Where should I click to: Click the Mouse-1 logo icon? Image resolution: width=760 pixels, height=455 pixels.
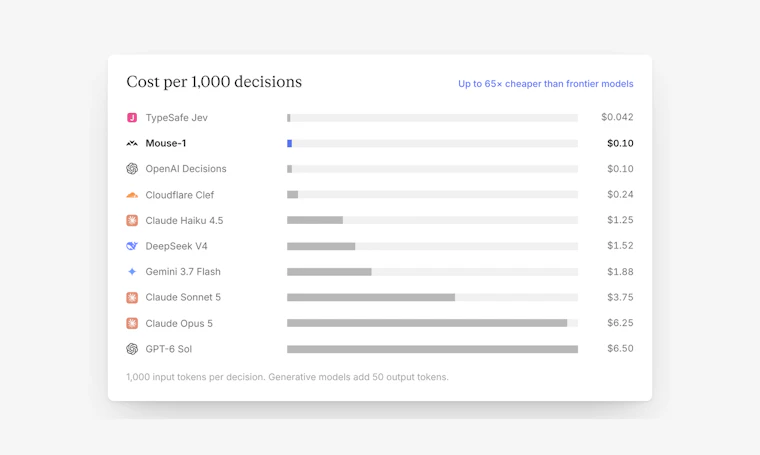[132, 143]
